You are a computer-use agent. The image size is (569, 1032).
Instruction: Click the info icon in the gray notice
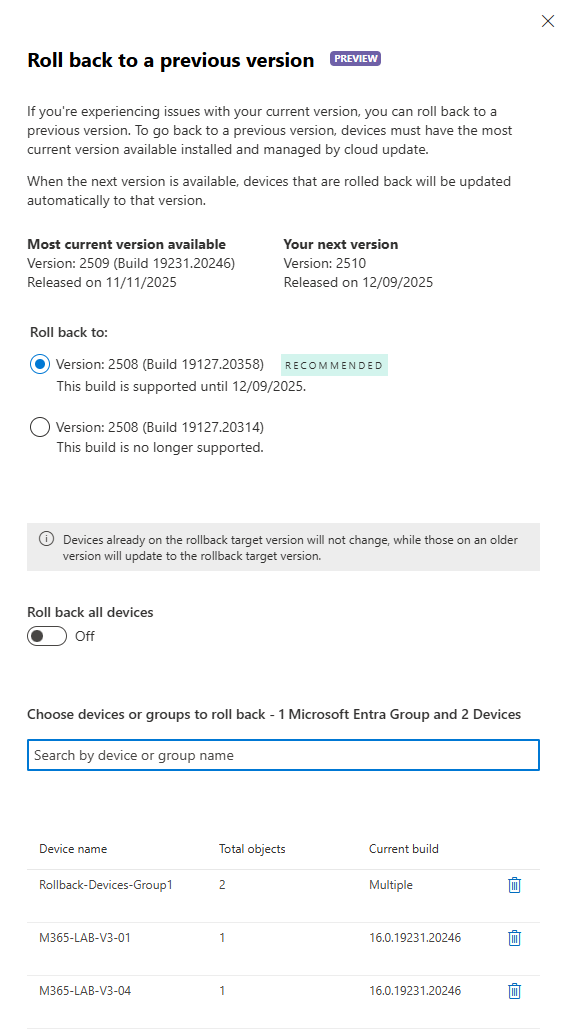pyautogui.click(x=46, y=539)
